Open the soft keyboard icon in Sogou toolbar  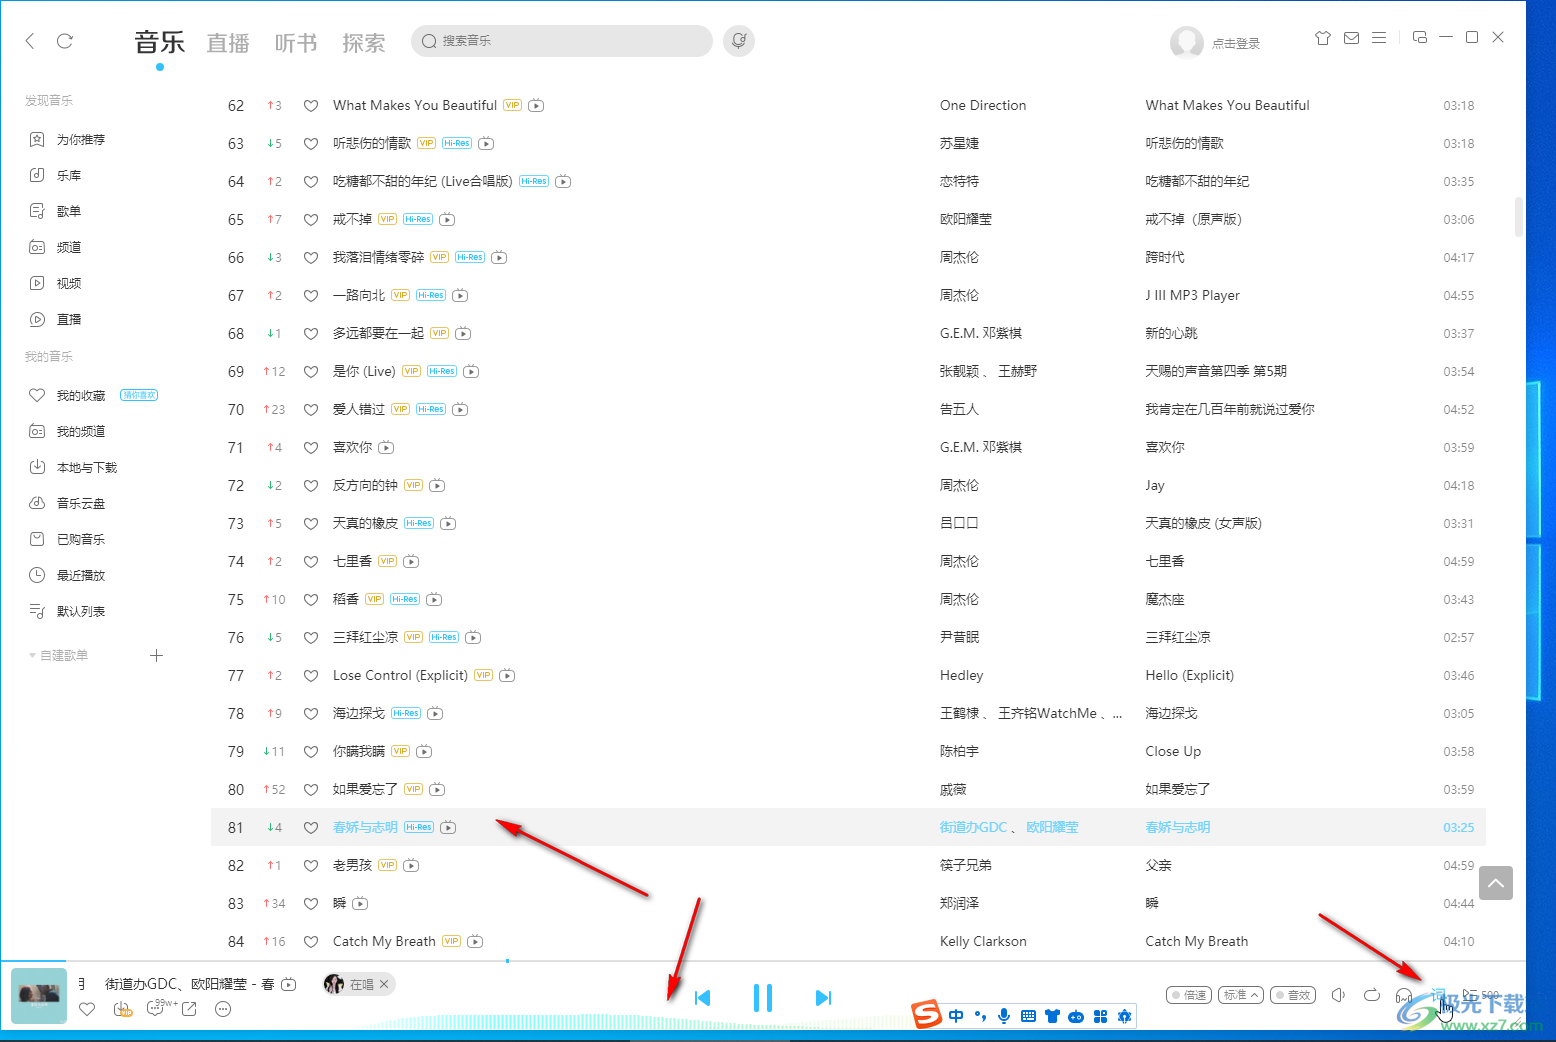[1028, 1016]
